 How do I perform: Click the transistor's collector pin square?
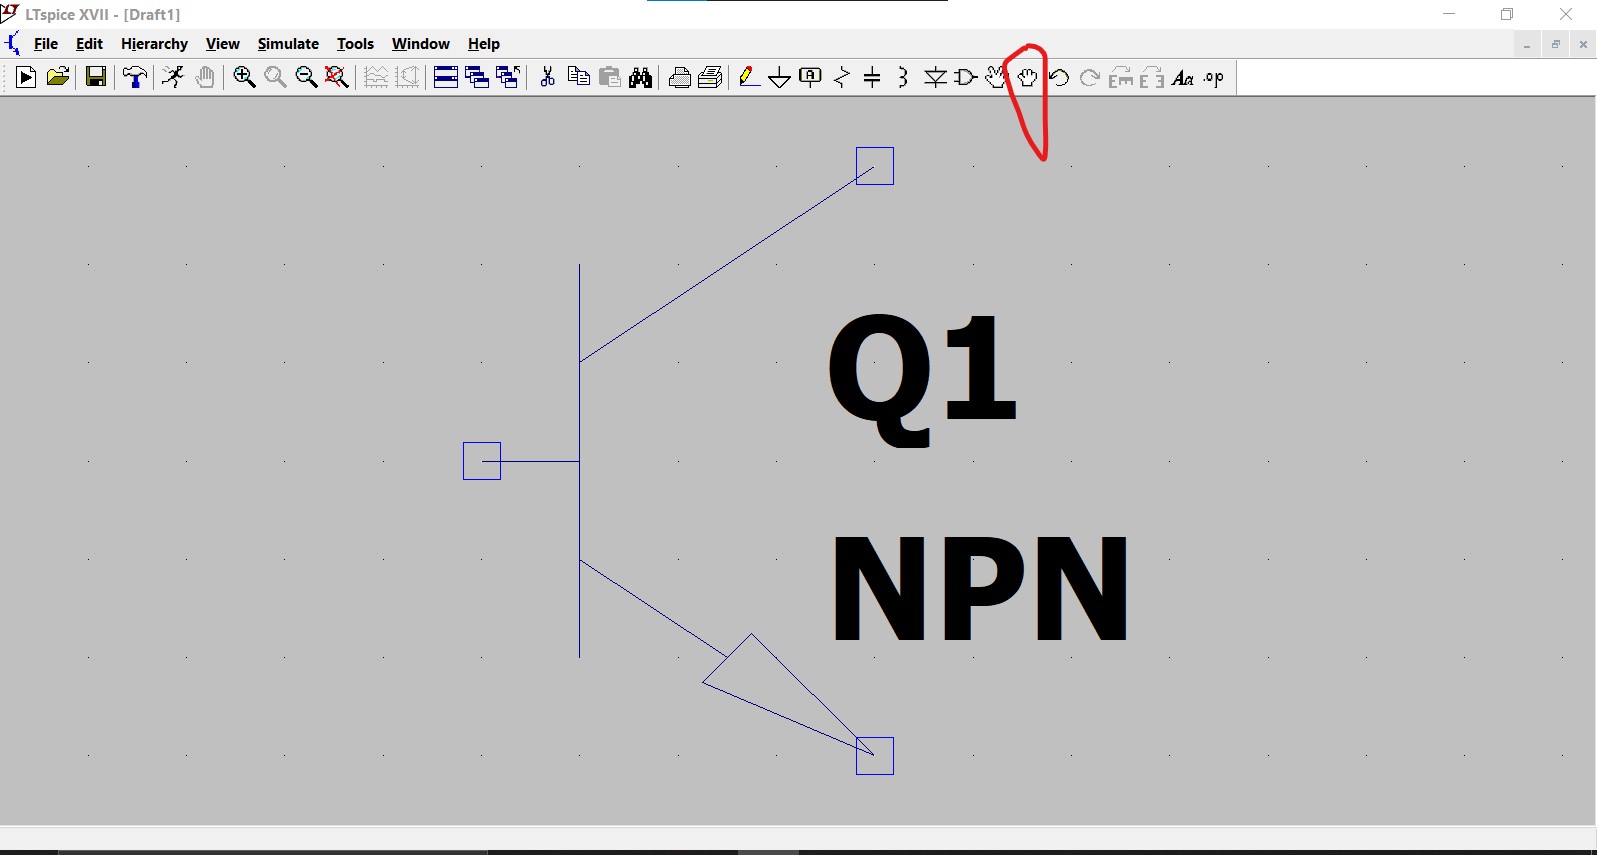[x=875, y=166]
